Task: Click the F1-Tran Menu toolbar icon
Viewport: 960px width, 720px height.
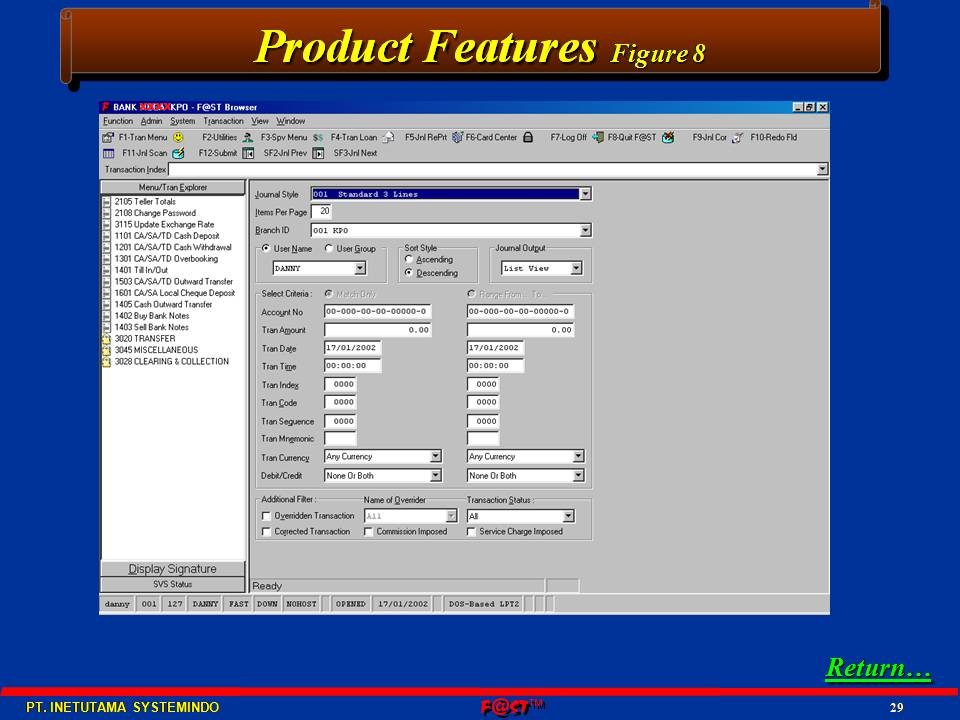Action: coord(109,137)
